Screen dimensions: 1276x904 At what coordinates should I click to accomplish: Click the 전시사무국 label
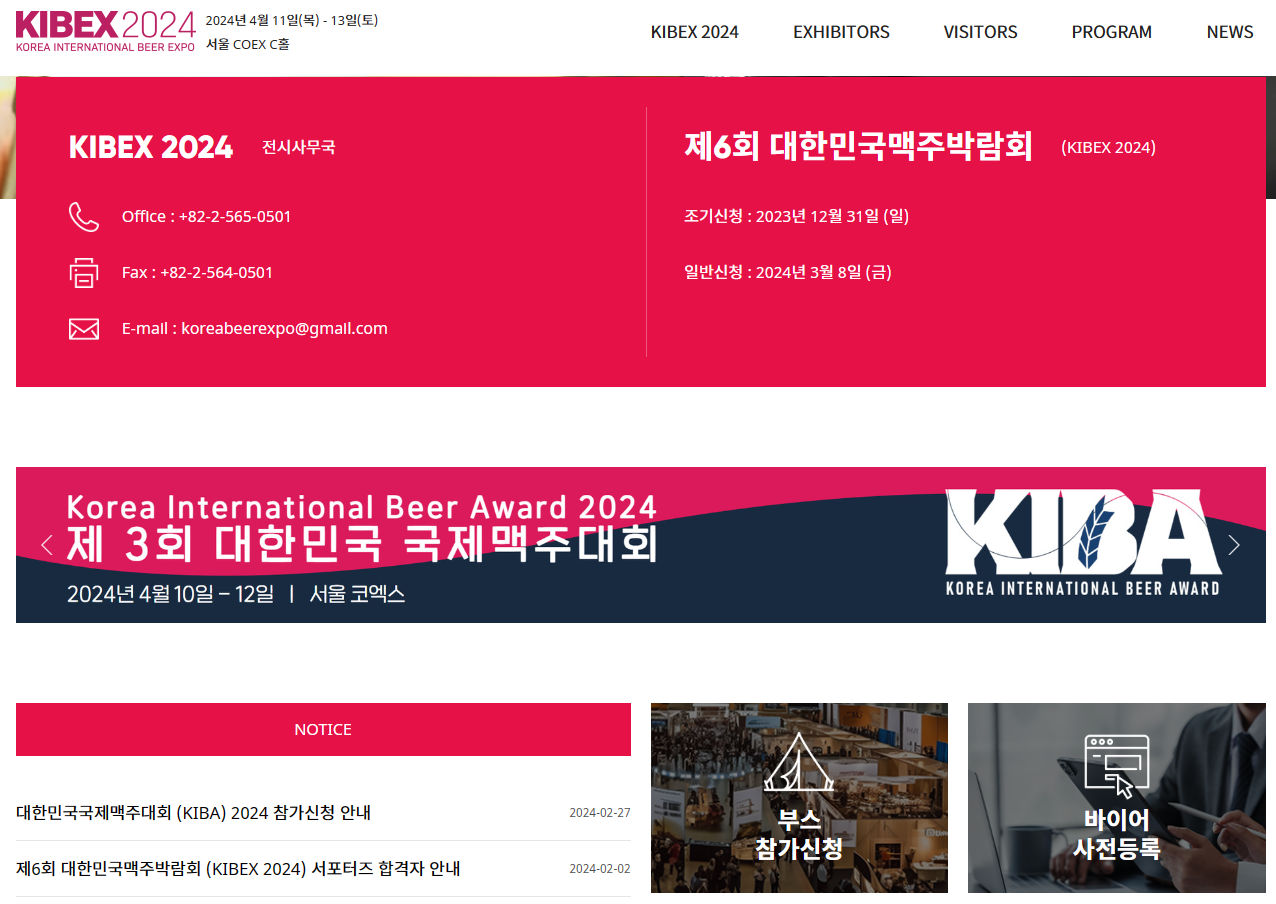point(299,147)
